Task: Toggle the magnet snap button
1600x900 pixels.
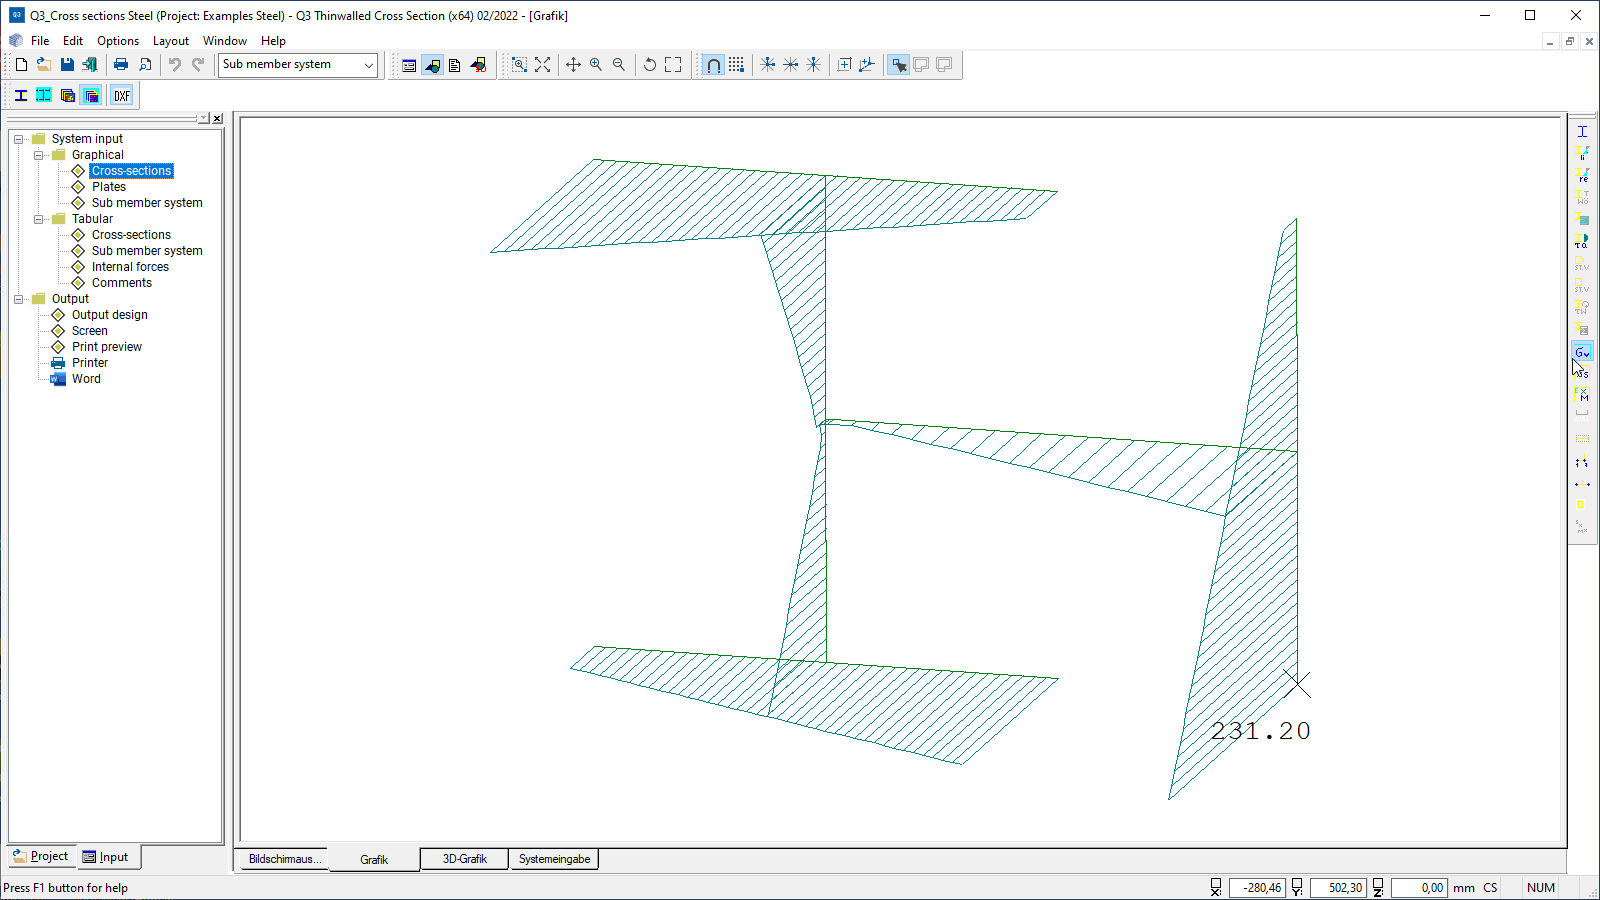Action: point(713,65)
